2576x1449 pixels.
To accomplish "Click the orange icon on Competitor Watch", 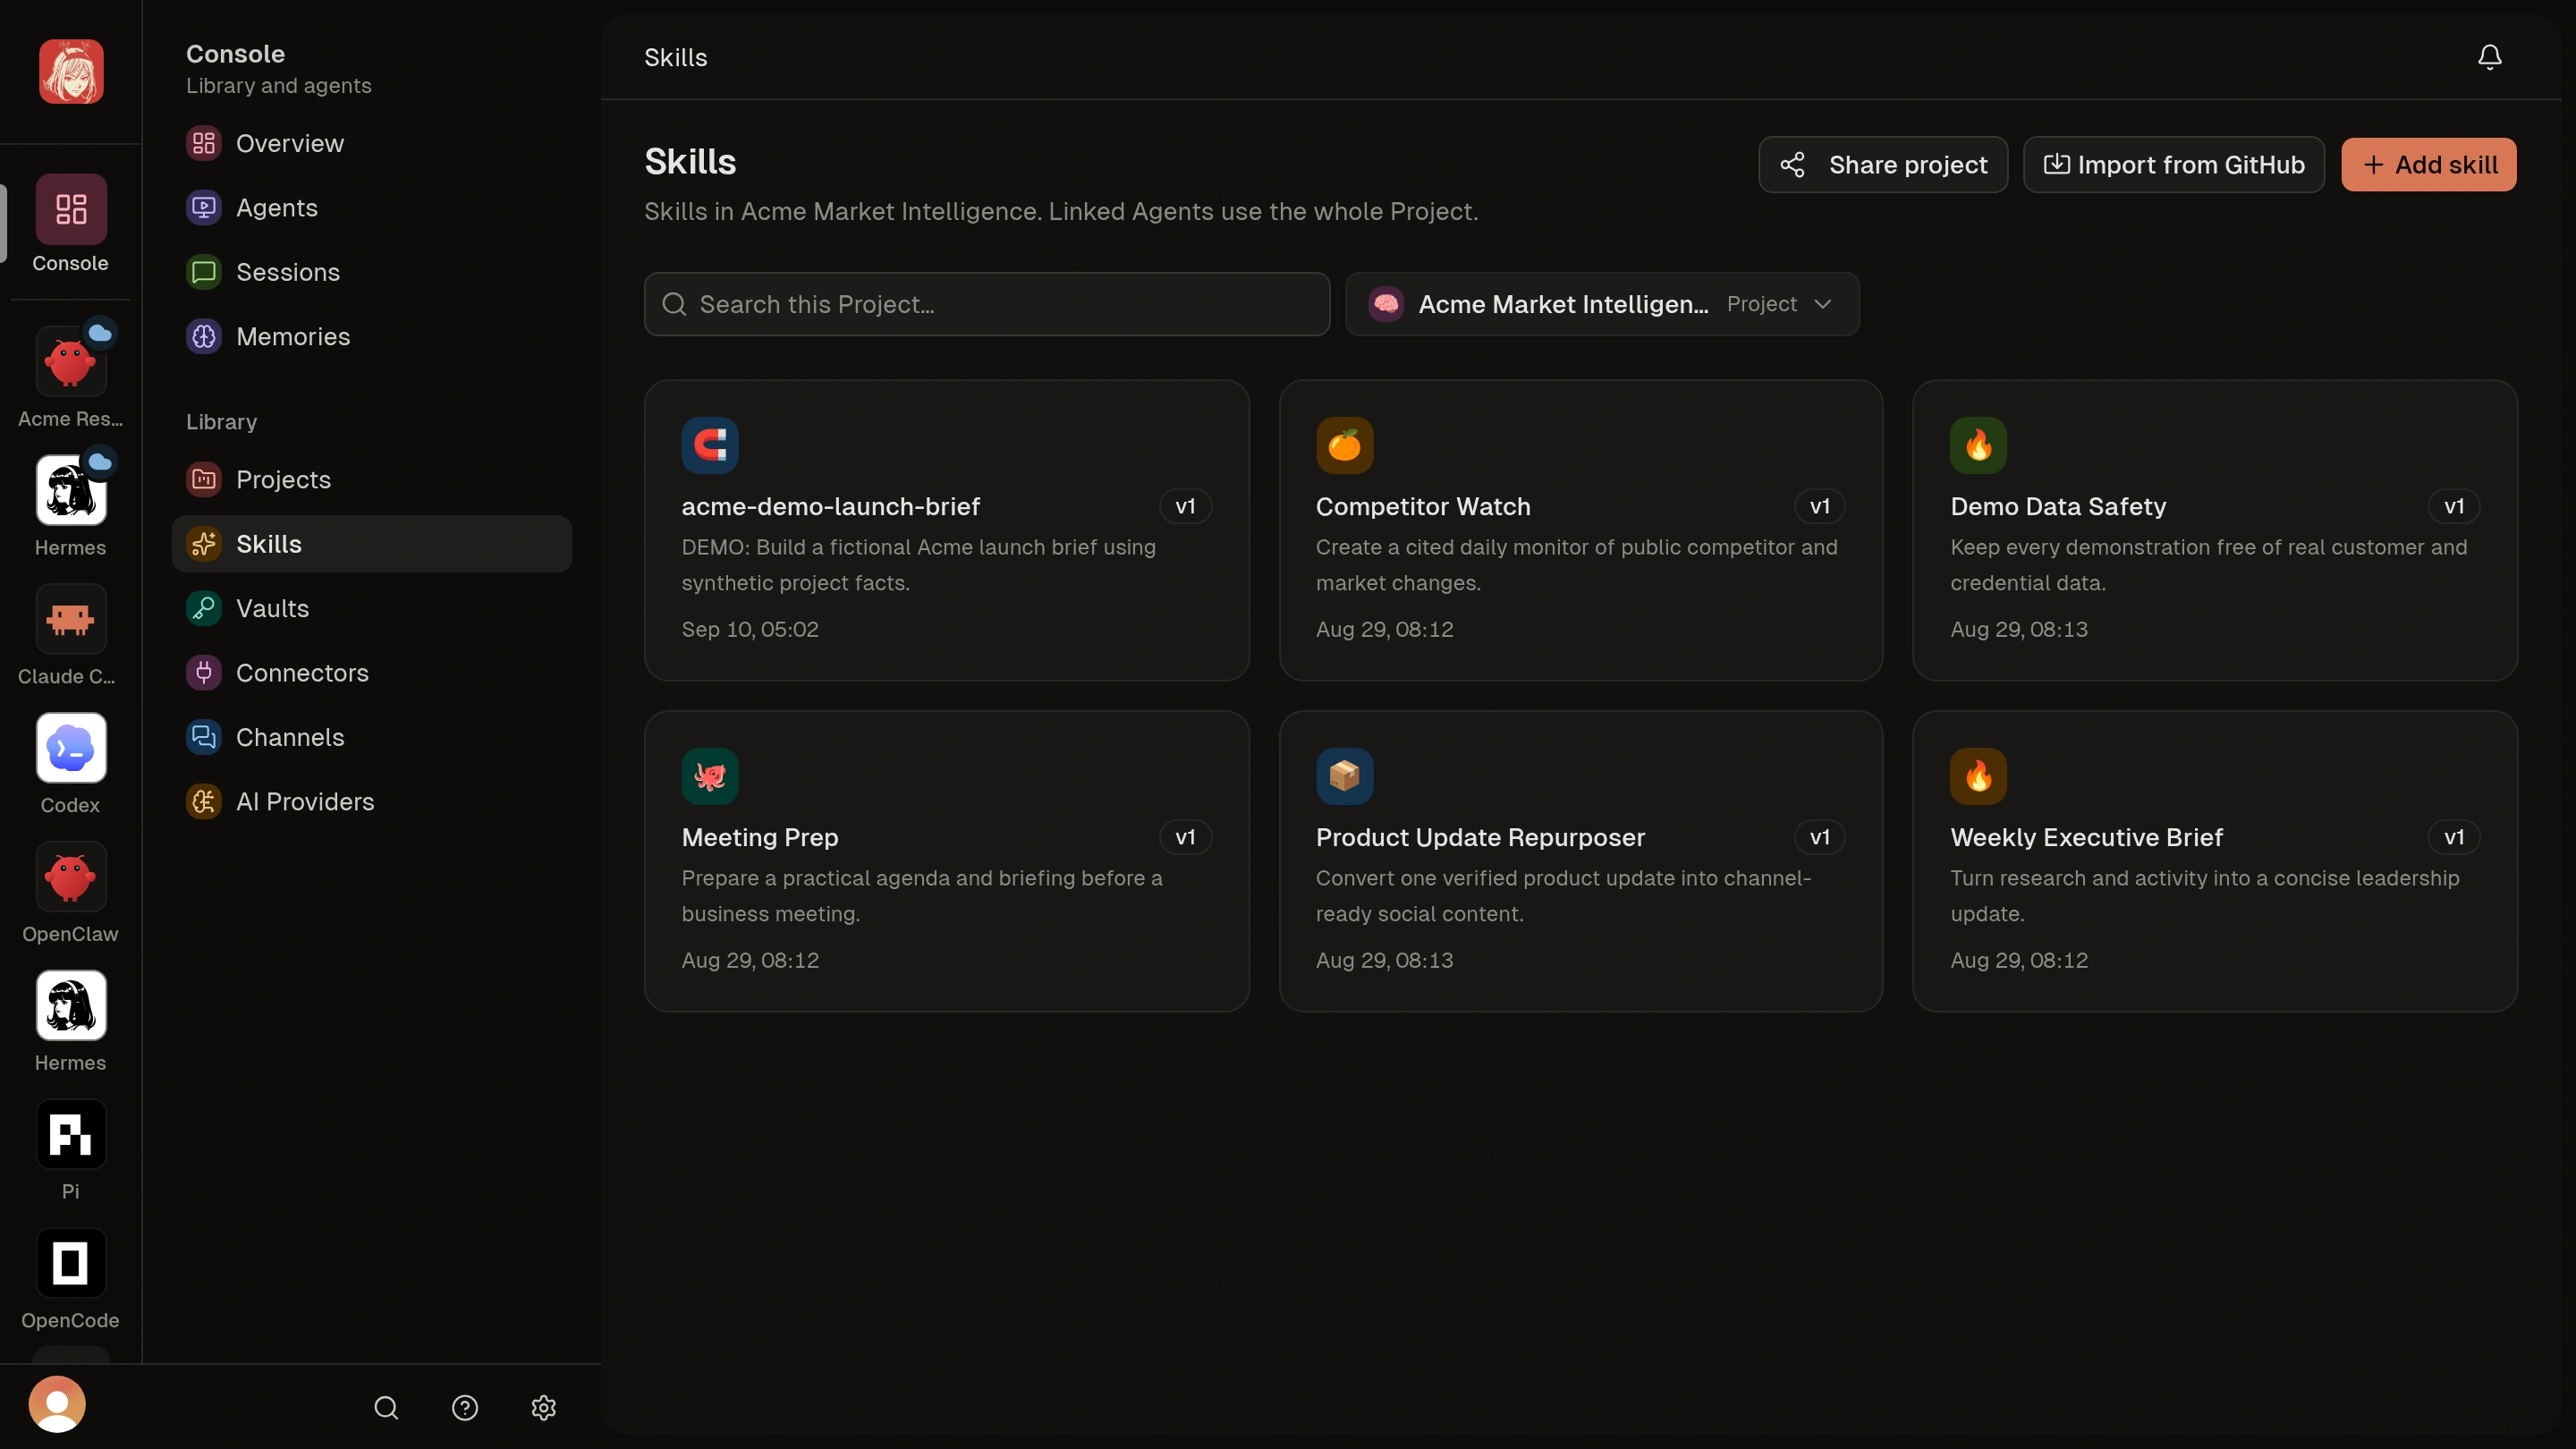I will coord(1344,445).
